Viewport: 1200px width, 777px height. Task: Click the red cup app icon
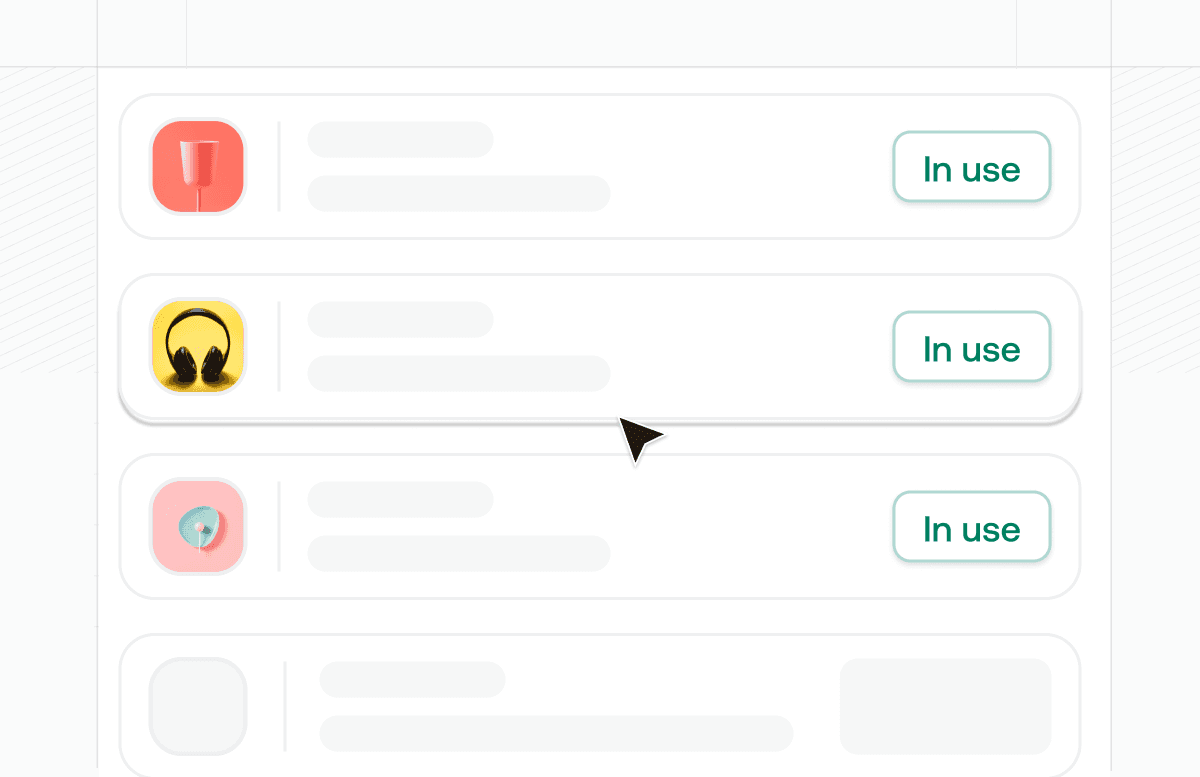pos(198,166)
